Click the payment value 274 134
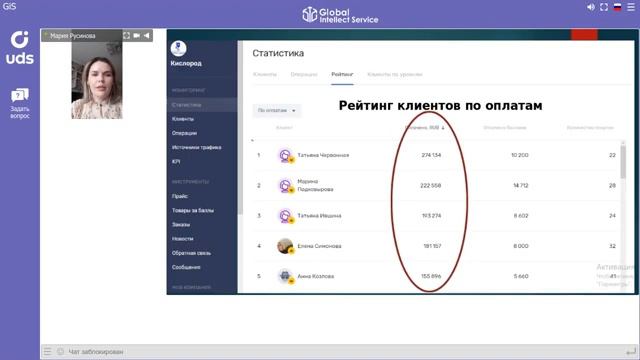The width and height of the screenshot is (640, 360). pos(431,155)
